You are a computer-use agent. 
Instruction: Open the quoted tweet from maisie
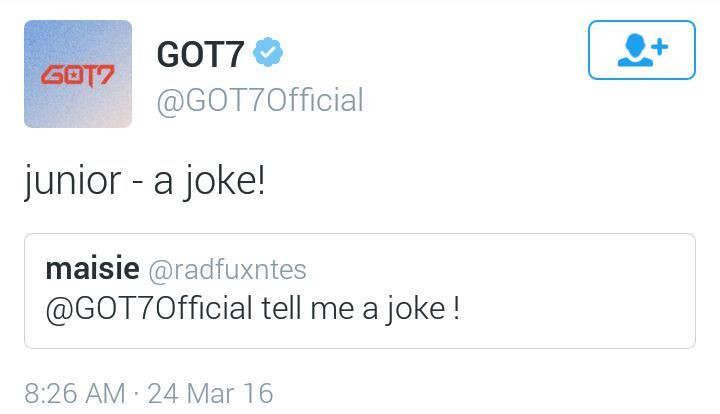click(x=359, y=290)
